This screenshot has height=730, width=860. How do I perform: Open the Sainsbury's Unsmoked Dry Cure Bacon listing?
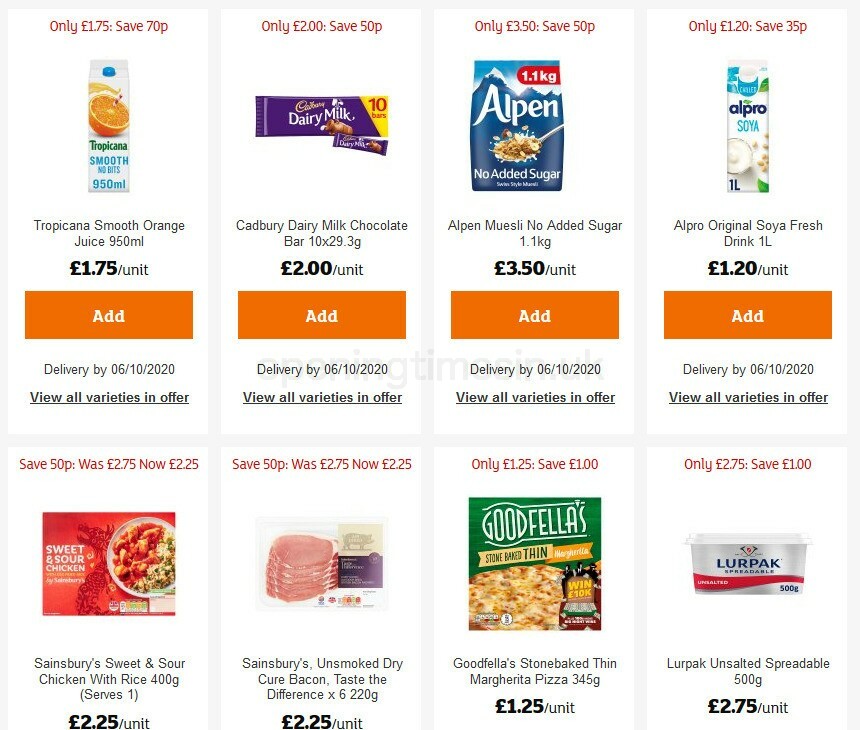(x=321, y=678)
